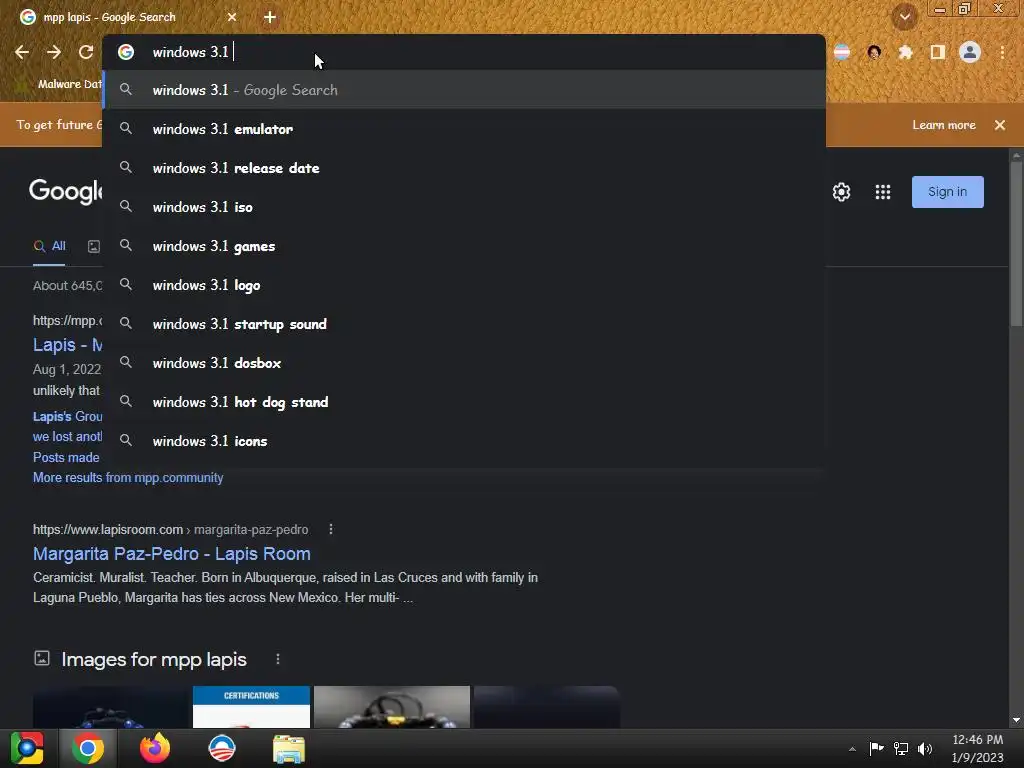The width and height of the screenshot is (1024, 768).
Task: Select suggestion 'windows 3.1 iso'
Action: click(x=464, y=207)
